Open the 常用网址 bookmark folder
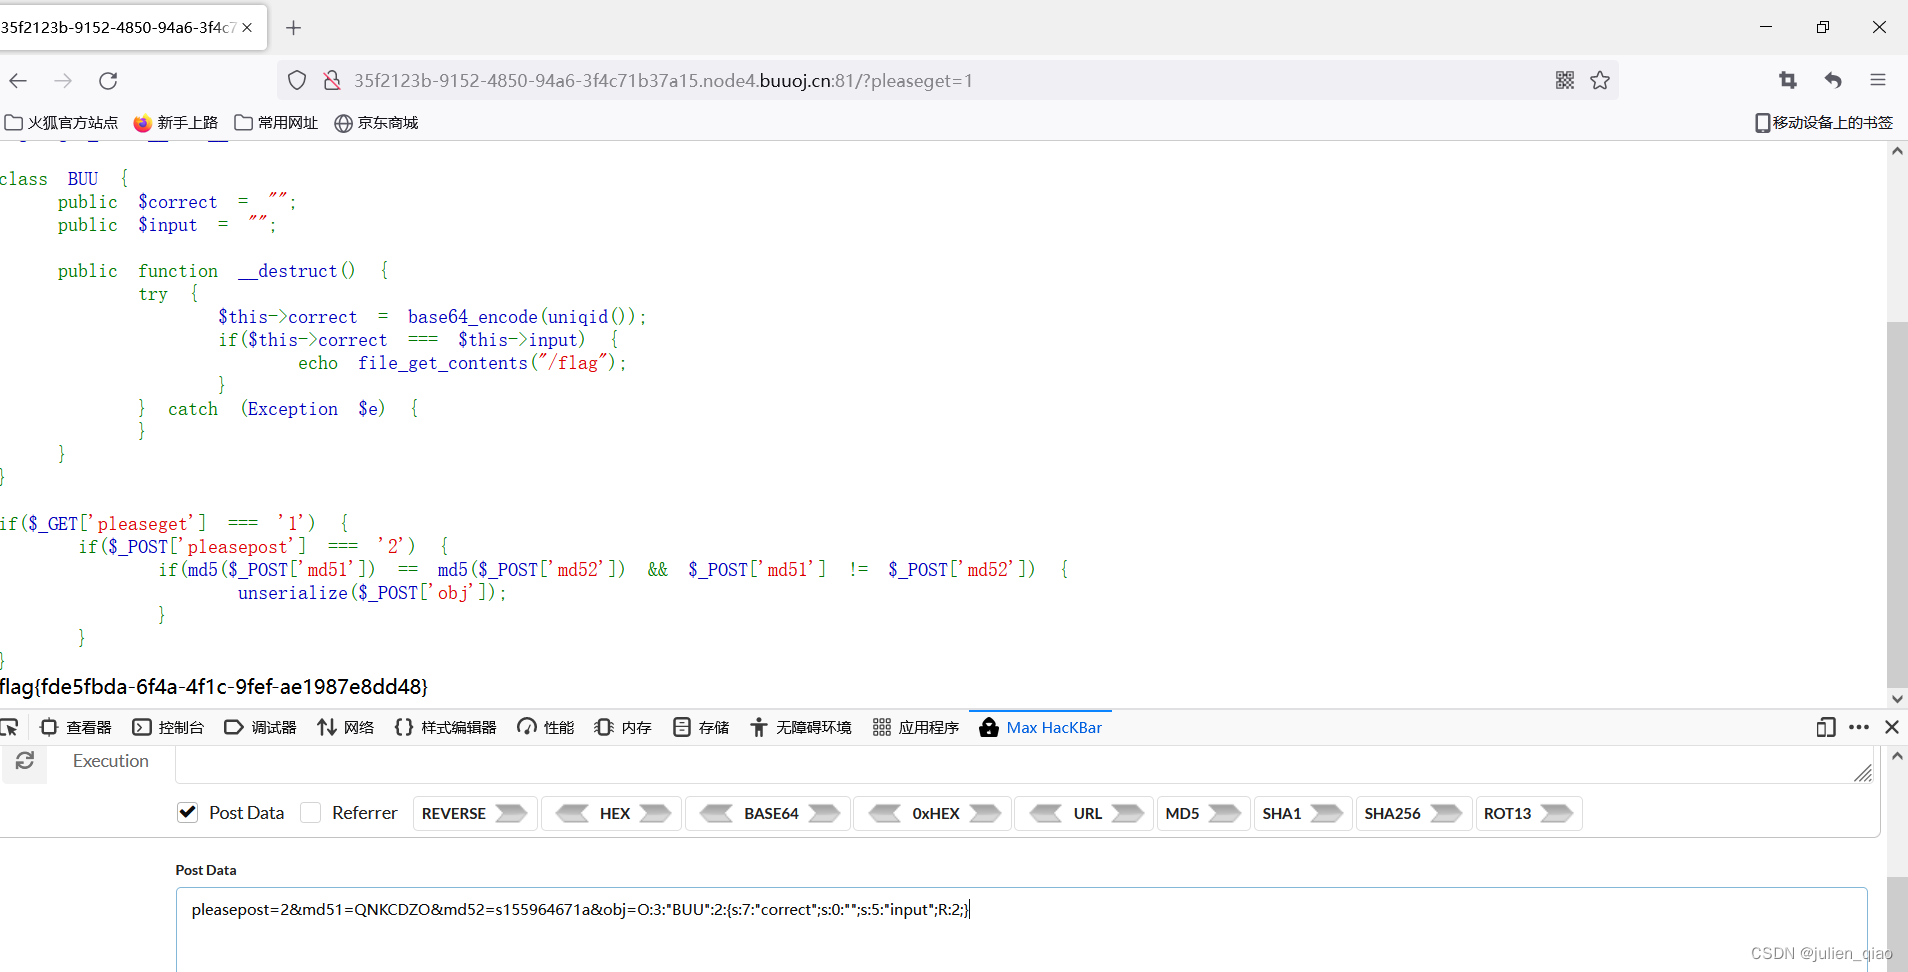The image size is (1908, 972). (x=276, y=122)
